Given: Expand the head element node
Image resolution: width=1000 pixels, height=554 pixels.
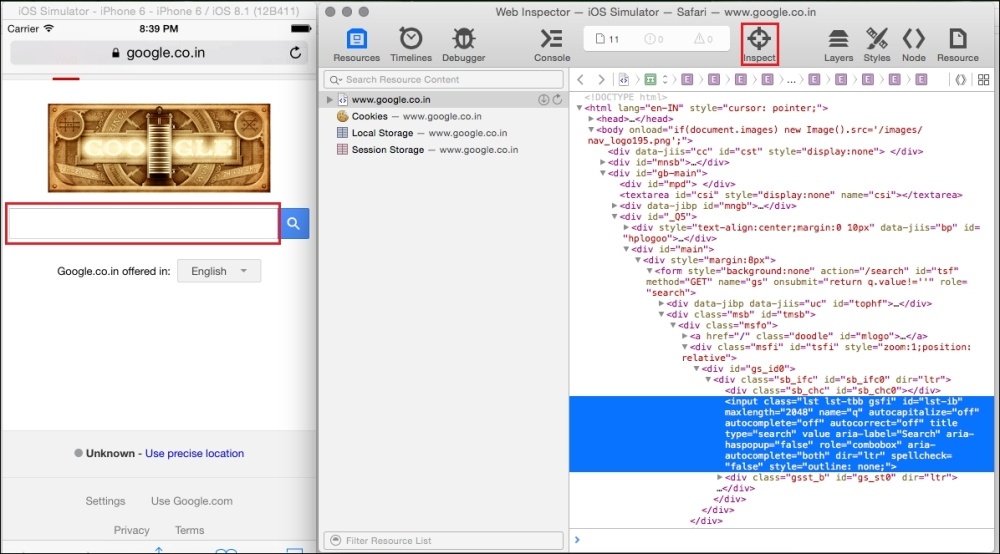Looking at the screenshot, I should (591, 119).
